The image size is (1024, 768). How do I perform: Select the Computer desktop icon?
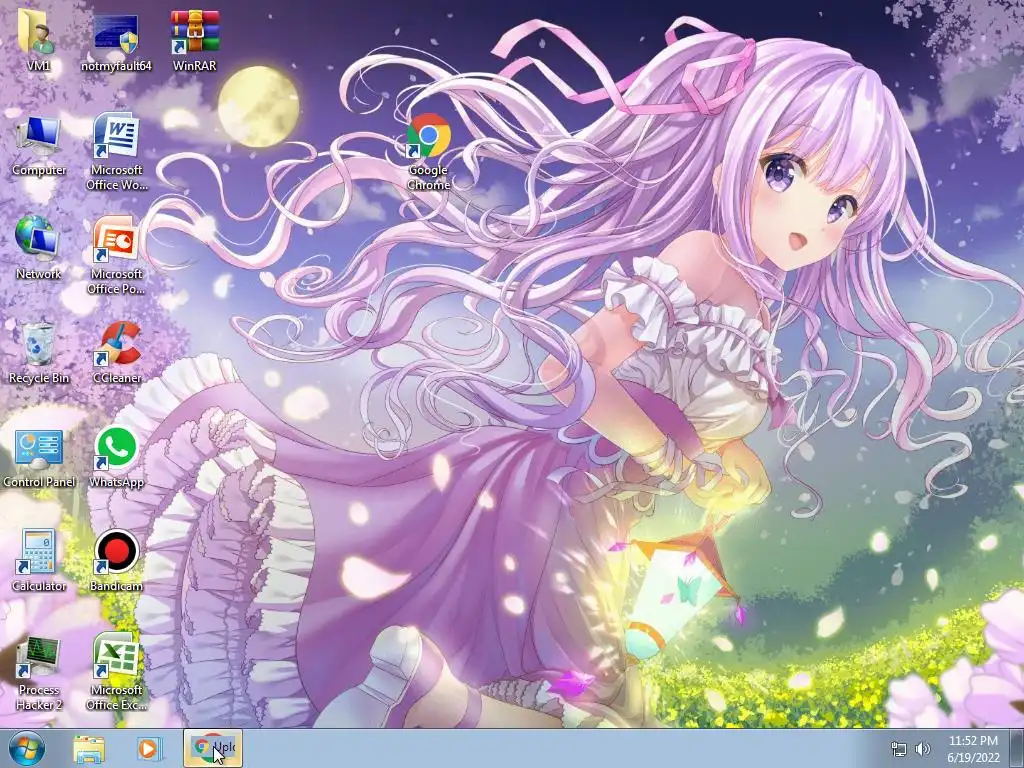(x=39, y=145)
